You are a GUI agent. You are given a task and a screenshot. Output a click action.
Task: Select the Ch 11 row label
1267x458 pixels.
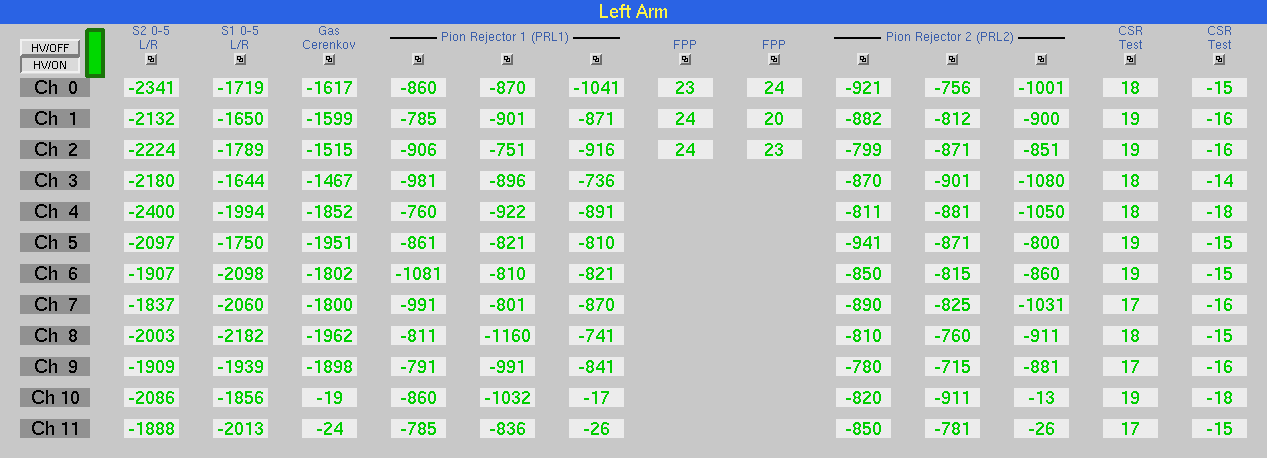click(x=55, y=429)
